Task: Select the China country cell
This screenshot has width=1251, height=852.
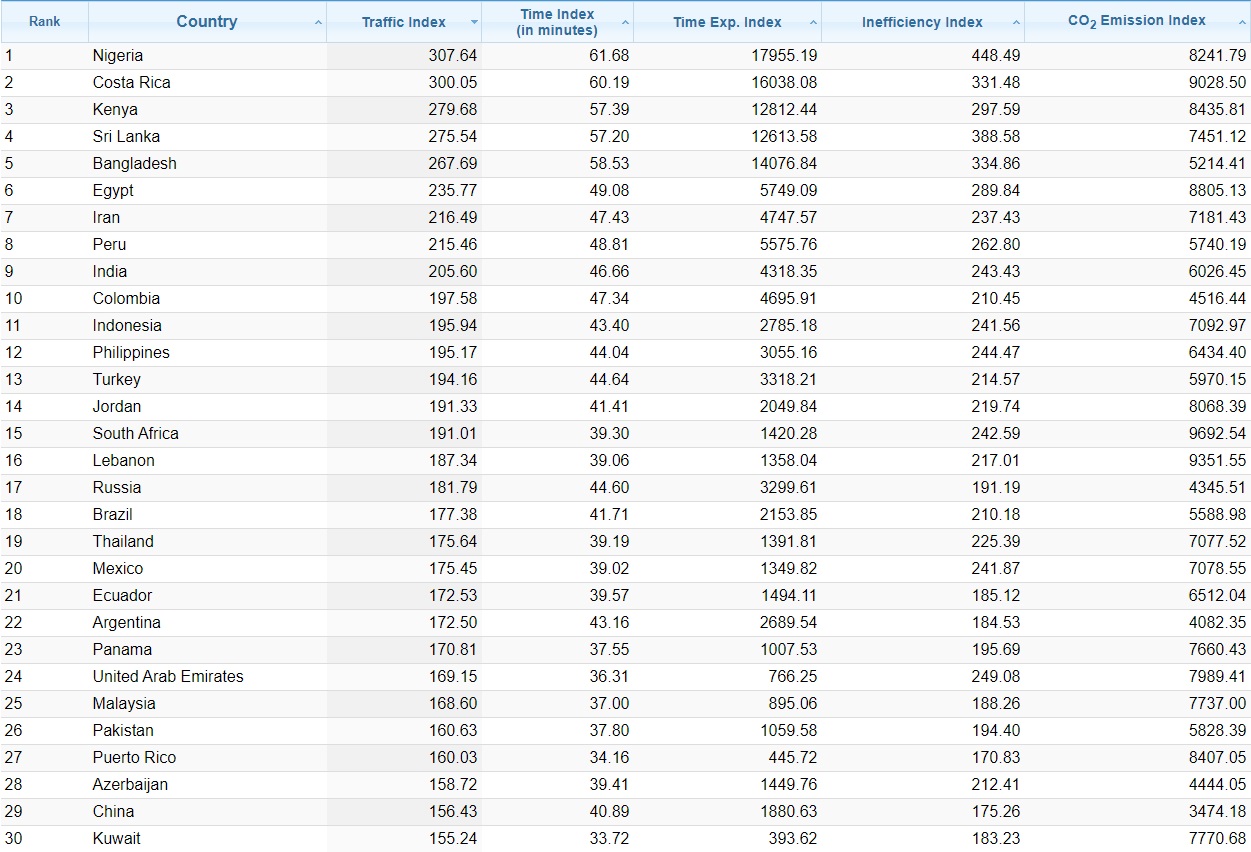Action: [x=207, y=812]
